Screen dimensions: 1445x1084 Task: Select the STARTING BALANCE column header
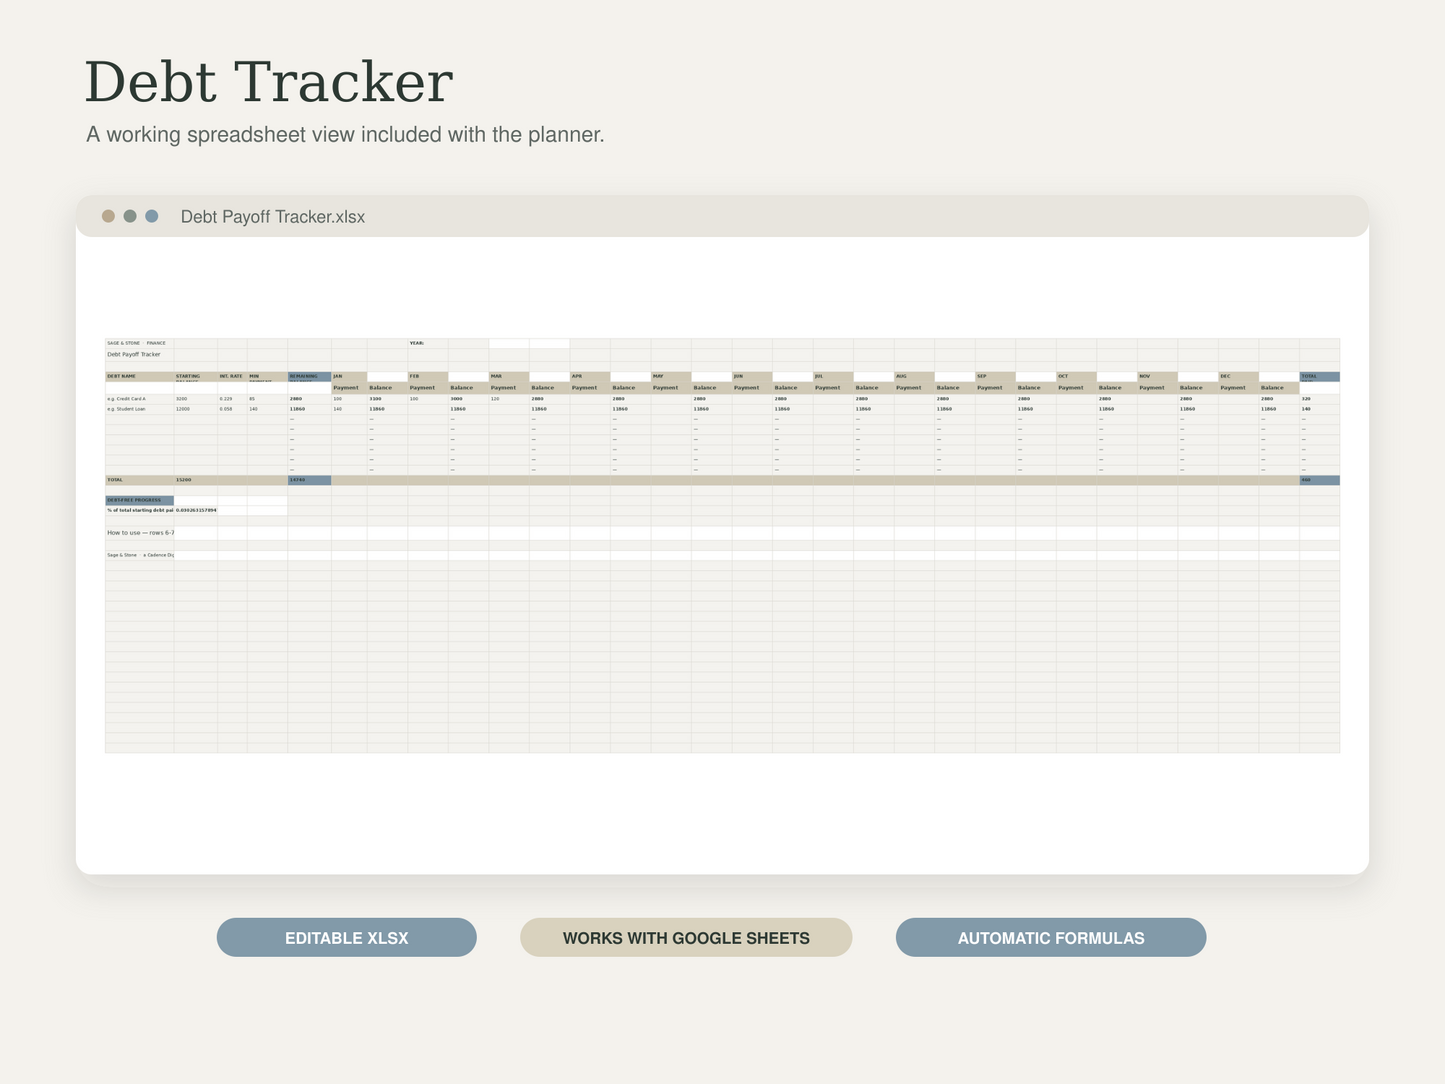click(x=195, y=377)
